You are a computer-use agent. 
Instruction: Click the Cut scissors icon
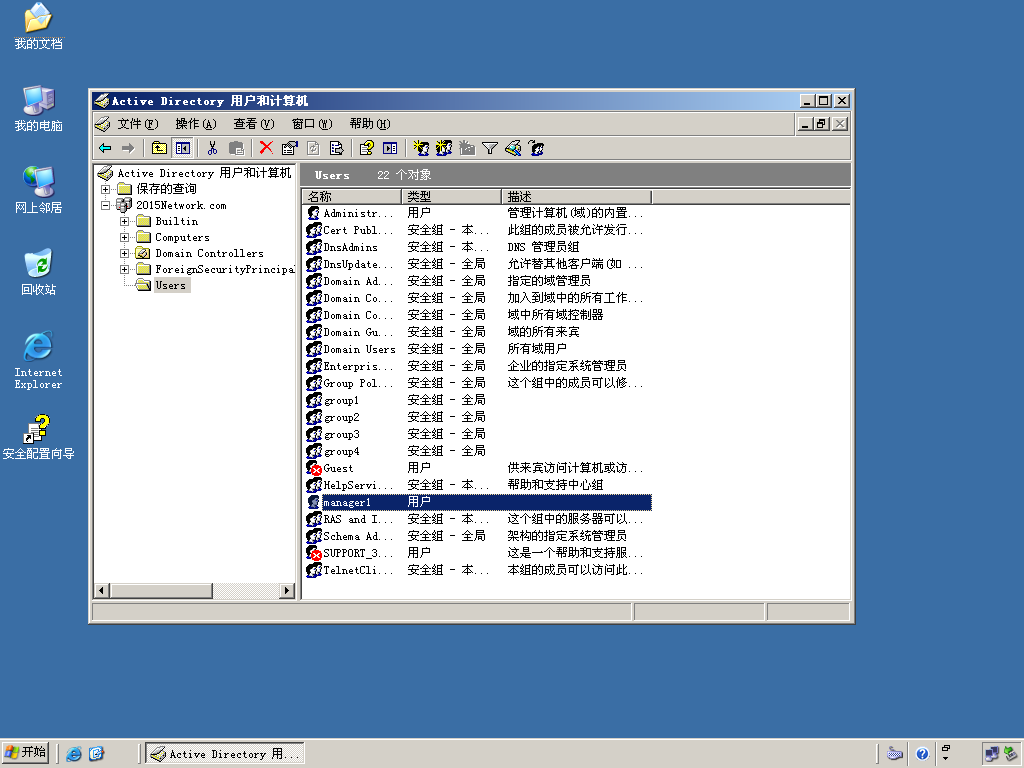point(212,148)
